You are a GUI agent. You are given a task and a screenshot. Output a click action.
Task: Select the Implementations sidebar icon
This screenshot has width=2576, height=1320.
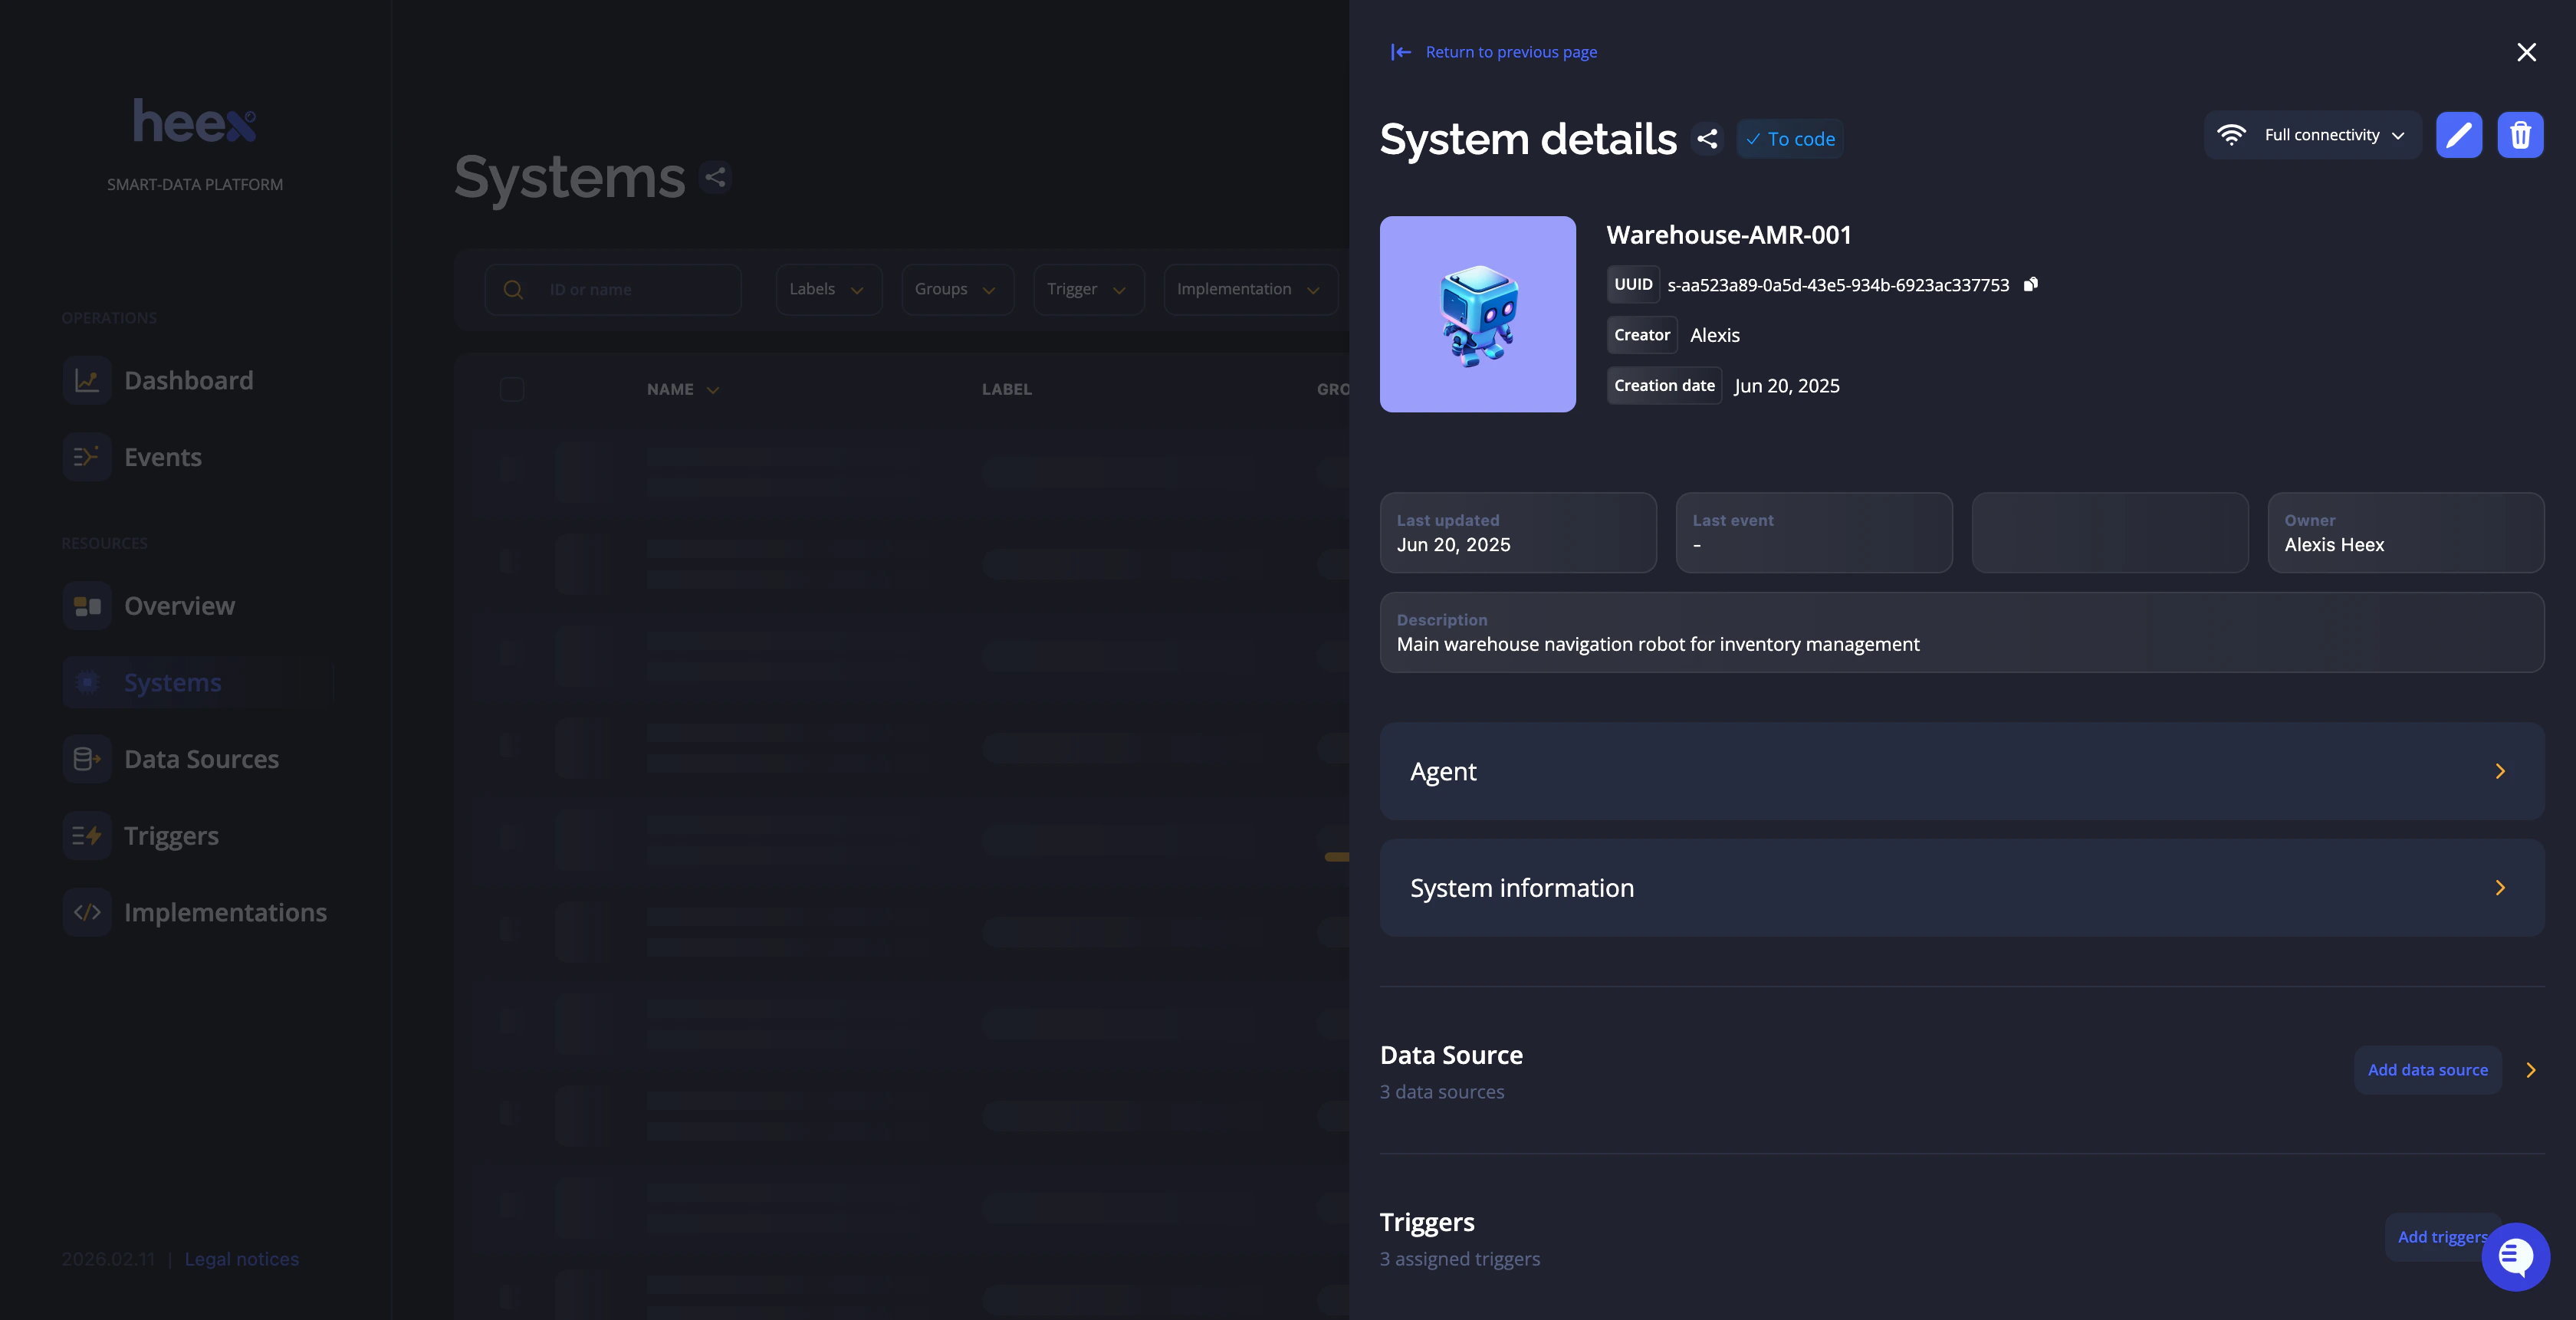coord(87,912)
